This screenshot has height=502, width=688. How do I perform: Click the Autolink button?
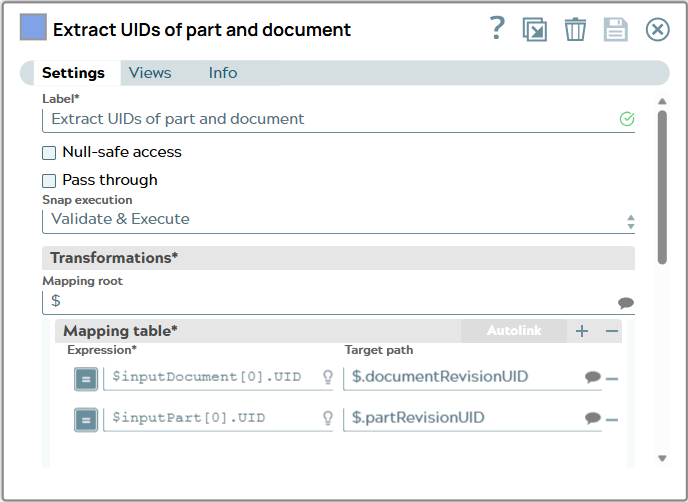[x=514, y=330]
